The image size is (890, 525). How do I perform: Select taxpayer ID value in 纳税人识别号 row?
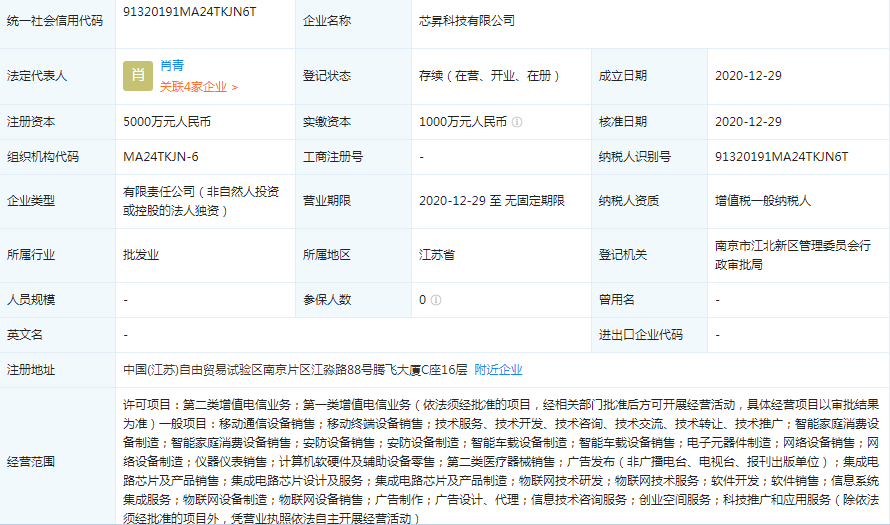[x=782, y=157]
